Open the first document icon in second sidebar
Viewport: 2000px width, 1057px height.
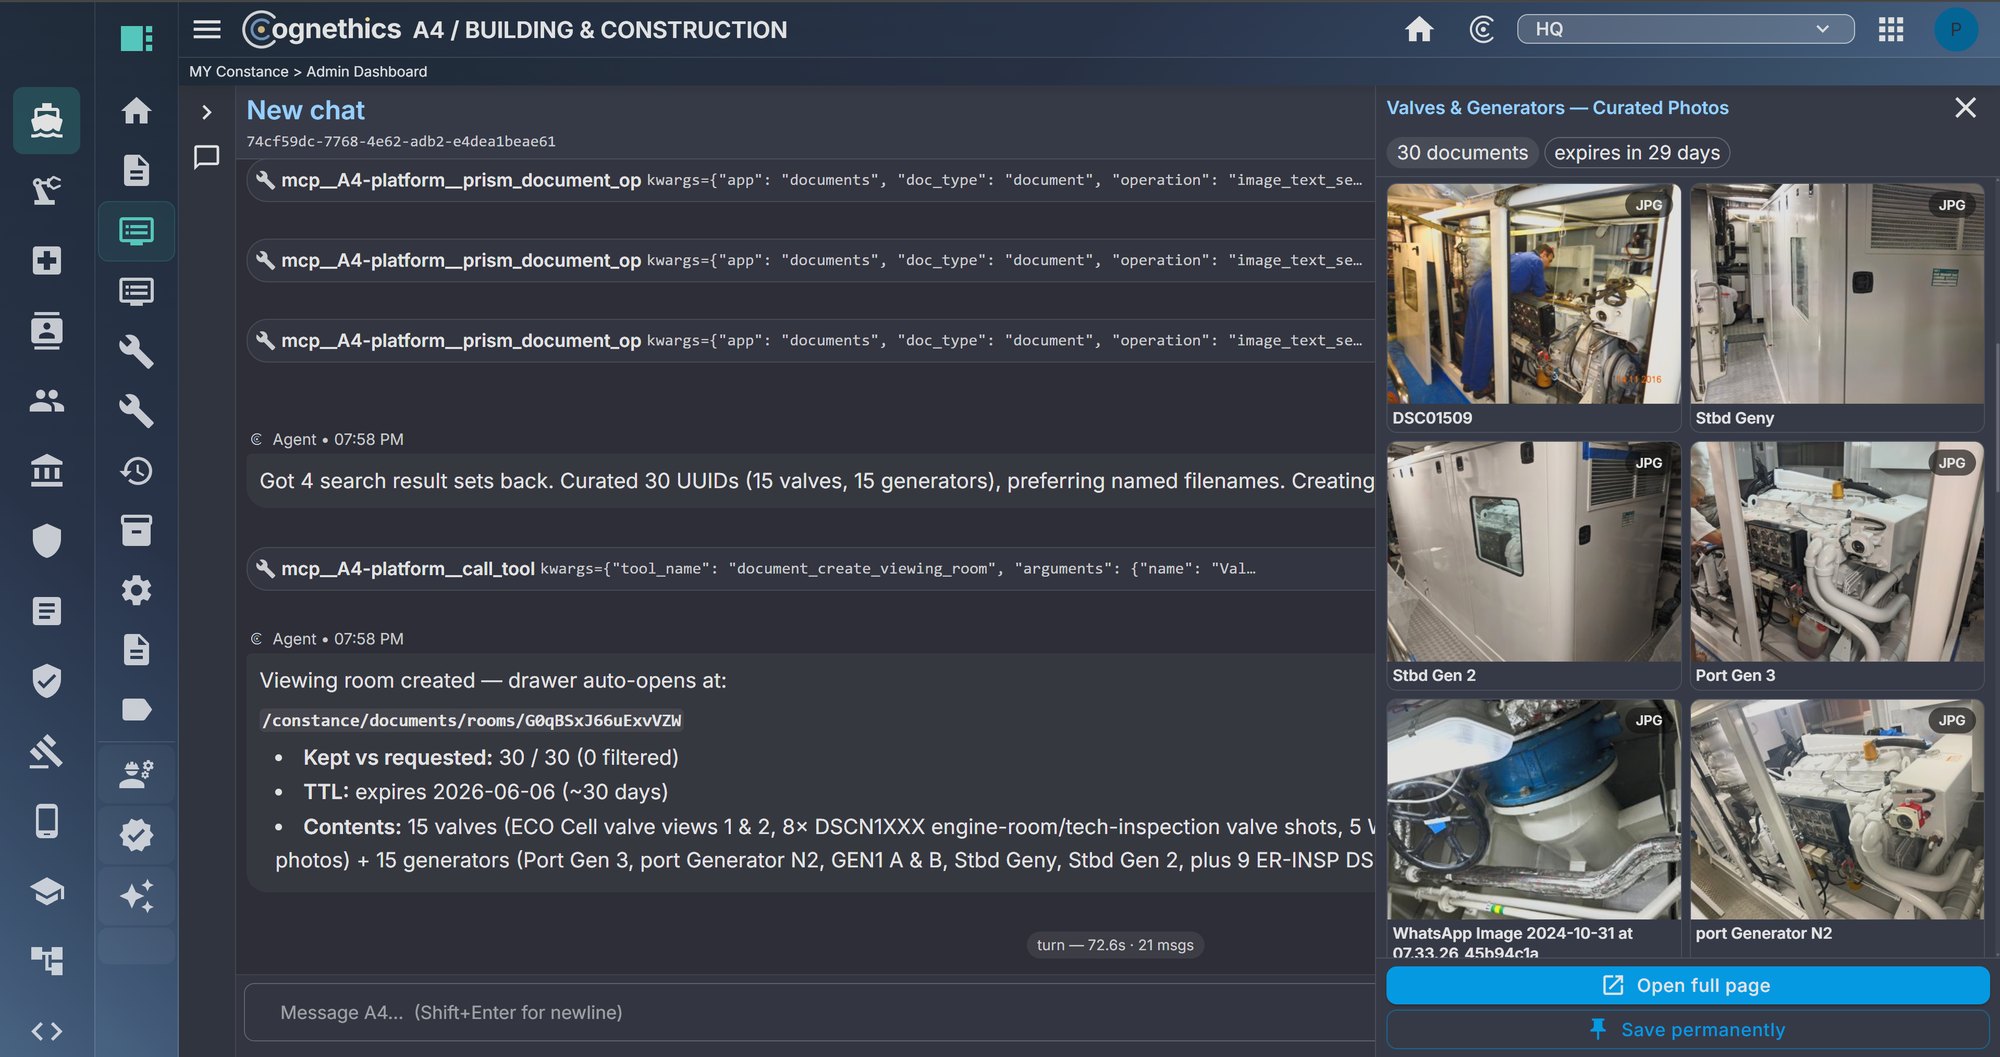click(136, 170)
